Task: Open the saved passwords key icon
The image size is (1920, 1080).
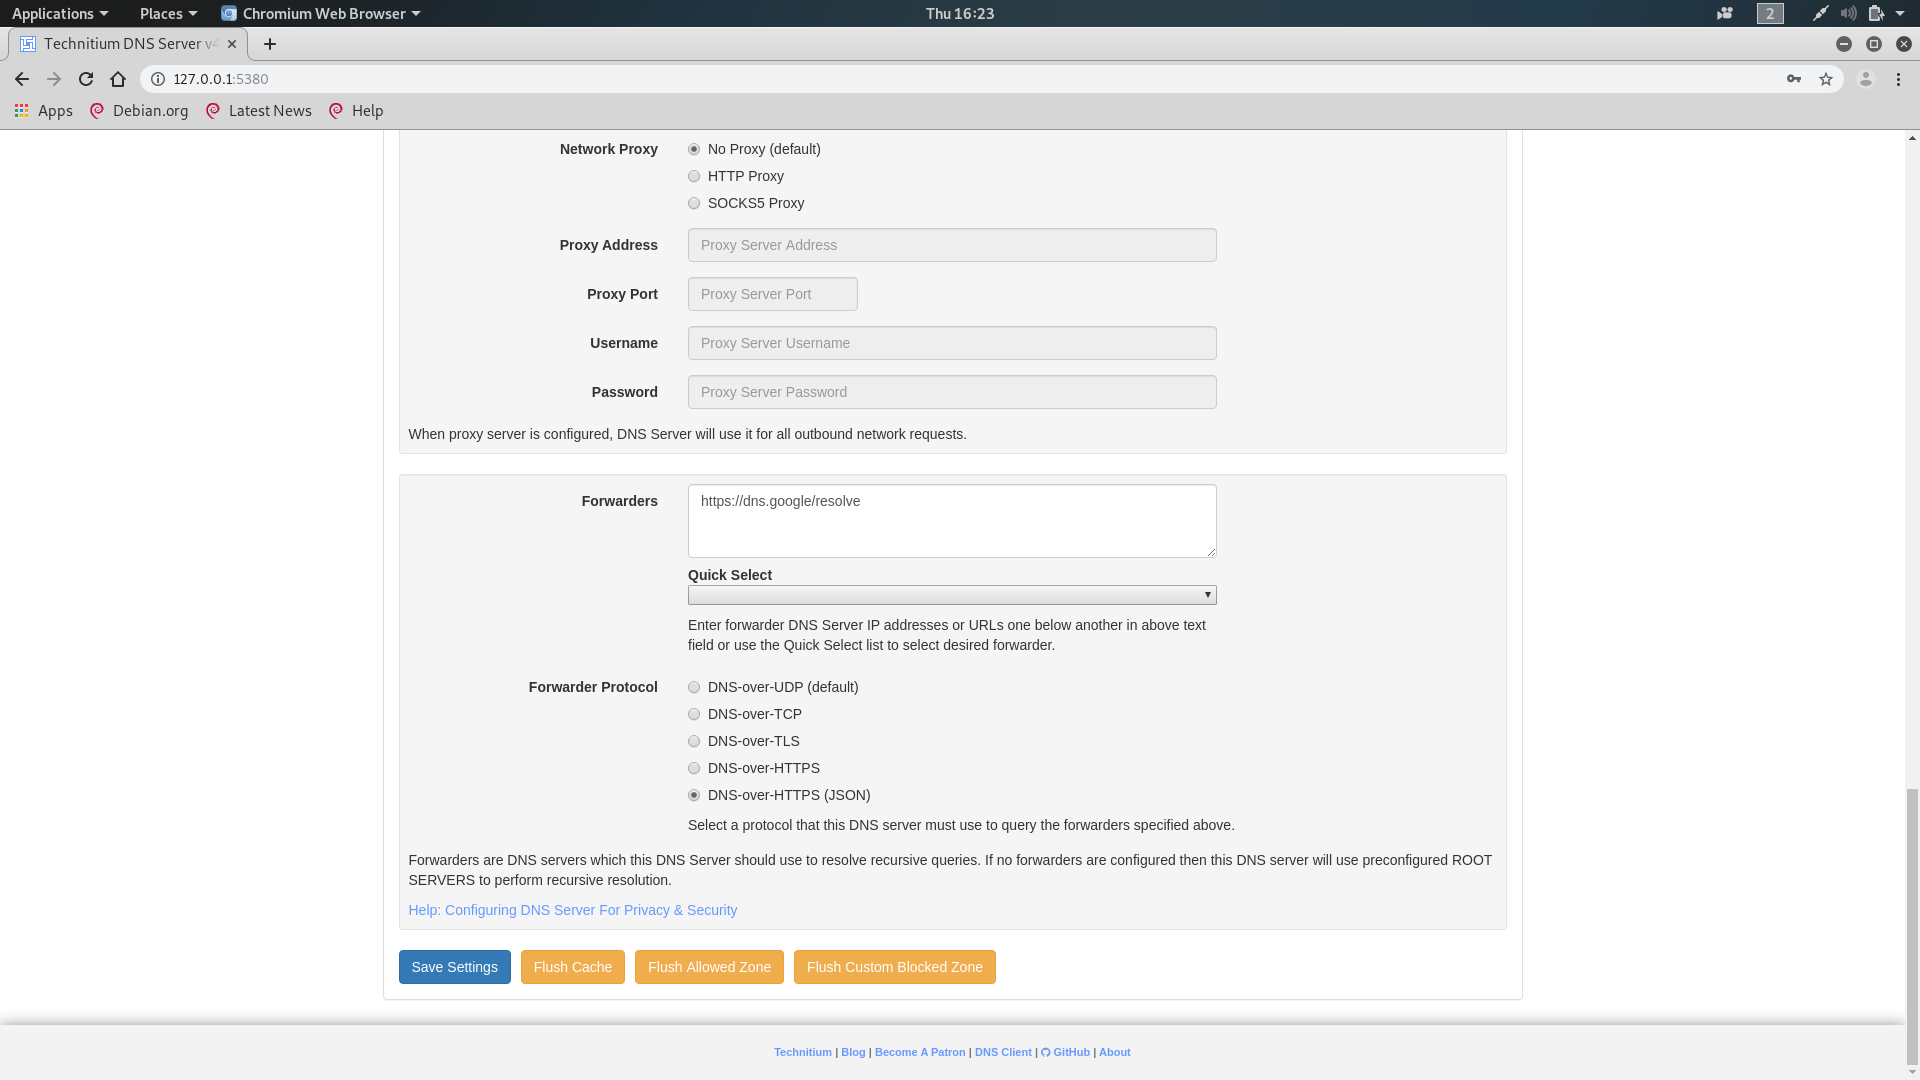Action: (x=1793, y=78)
